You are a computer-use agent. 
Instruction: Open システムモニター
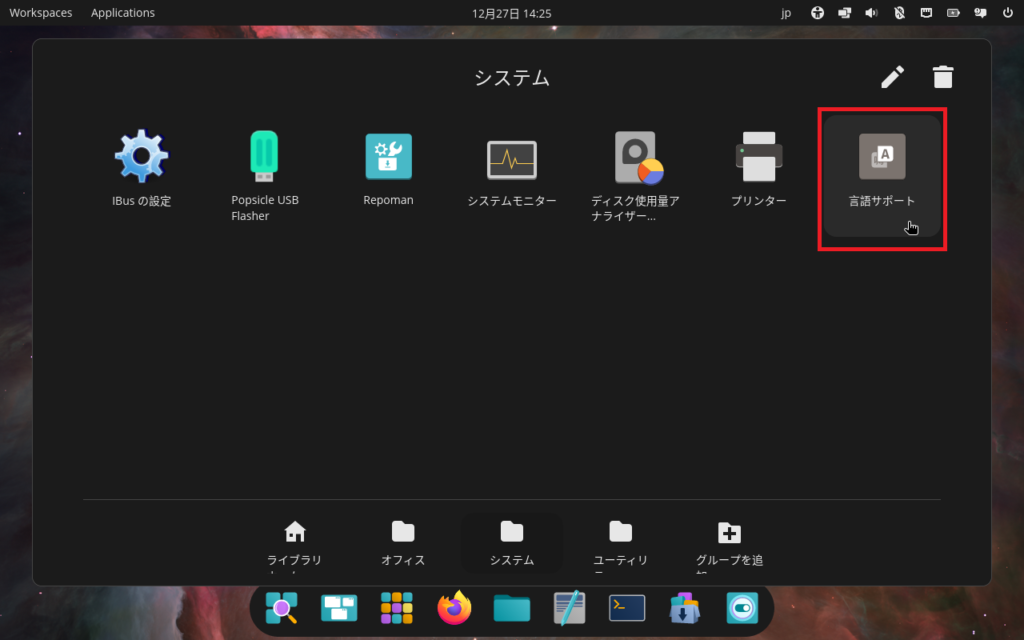512,168
